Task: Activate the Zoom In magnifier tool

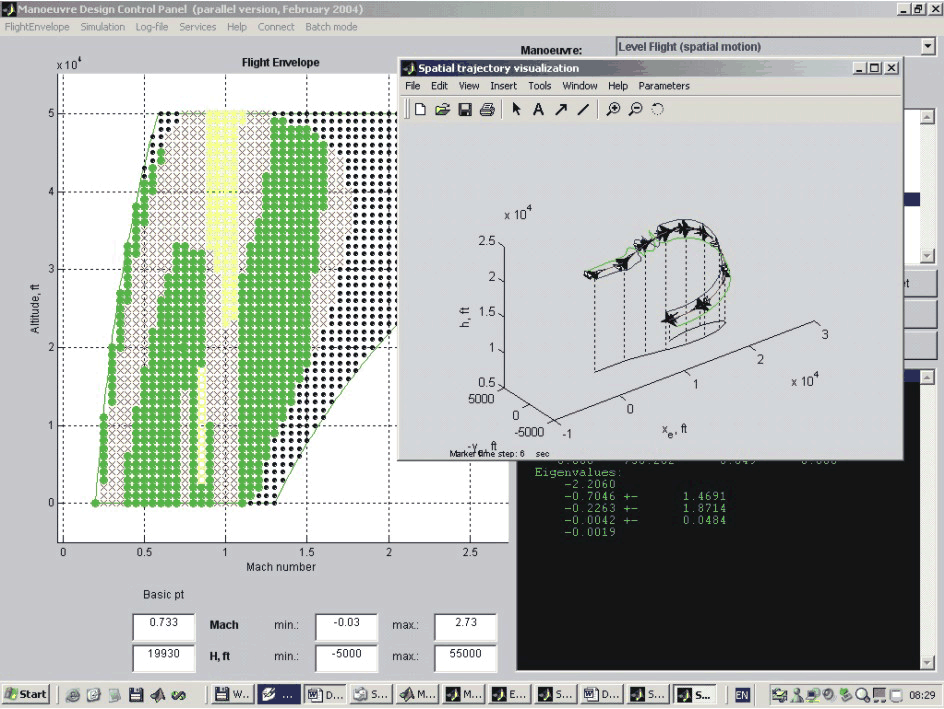Action: (x=613, y=110)
